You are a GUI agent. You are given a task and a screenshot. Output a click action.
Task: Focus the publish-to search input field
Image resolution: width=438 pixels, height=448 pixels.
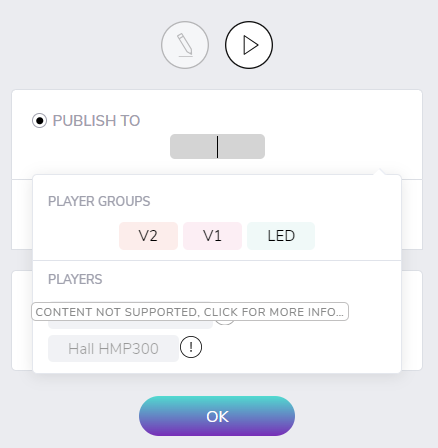tap(217, 147)
